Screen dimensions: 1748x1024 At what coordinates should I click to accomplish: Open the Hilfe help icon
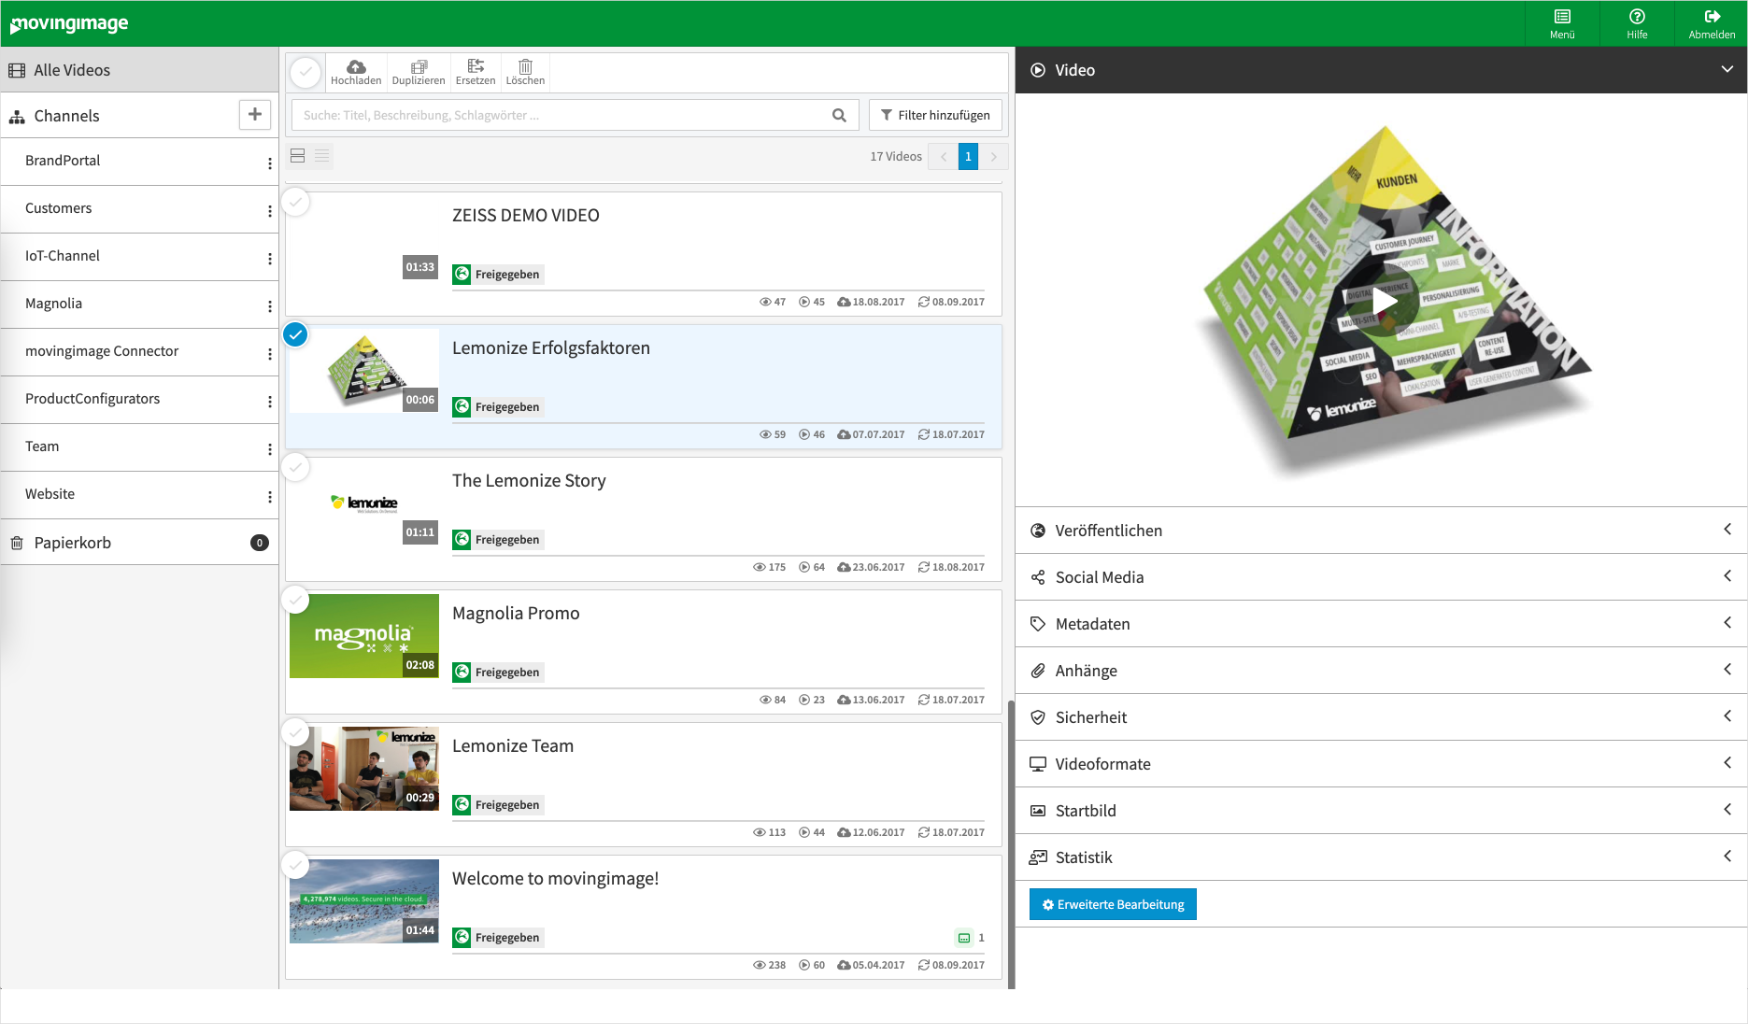point(1636,17)
